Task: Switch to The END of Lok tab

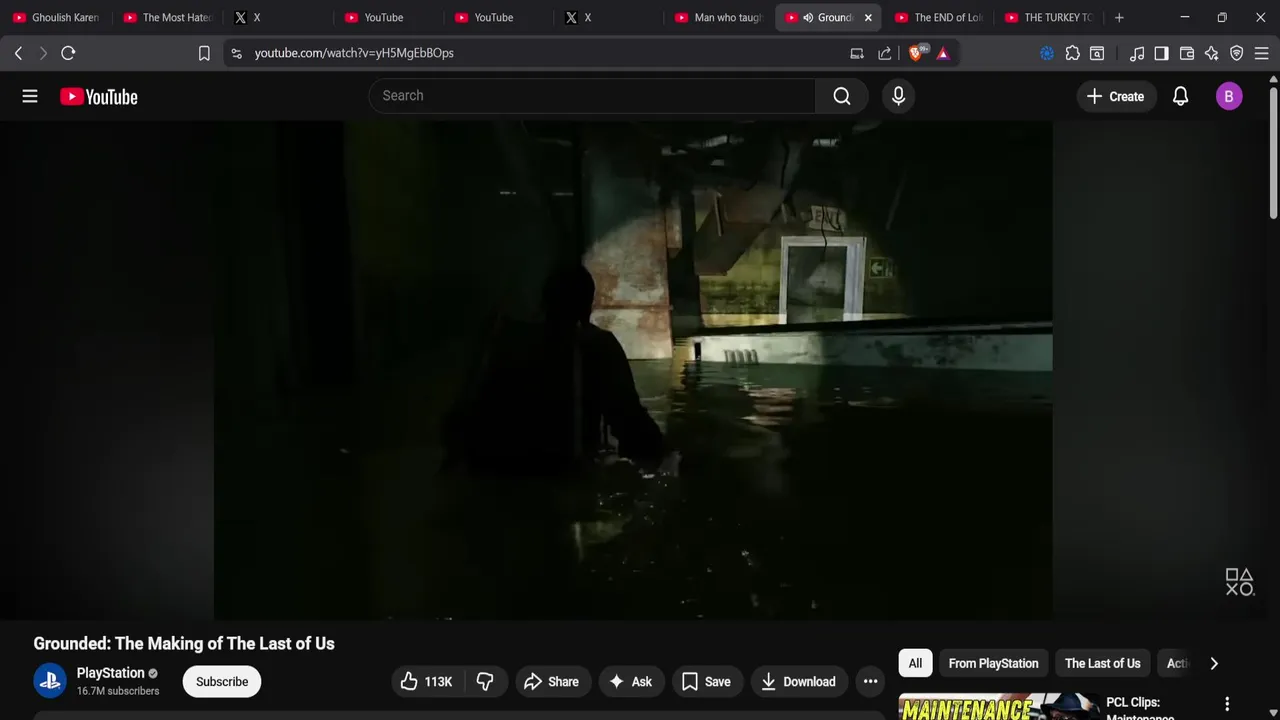Action: click(x=939, y=17)
